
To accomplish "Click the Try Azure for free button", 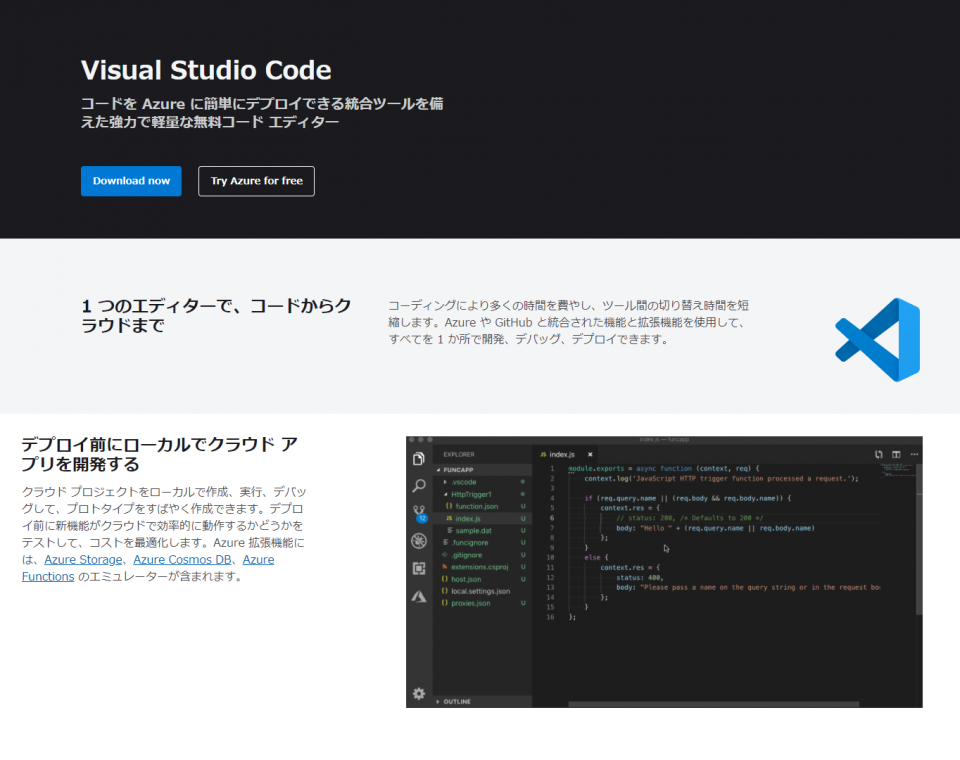I will click(x=256, y=181).
